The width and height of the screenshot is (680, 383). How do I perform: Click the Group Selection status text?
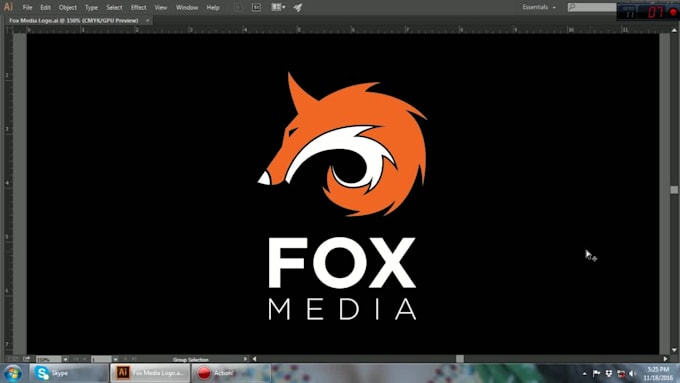click(x=190, y=360)
